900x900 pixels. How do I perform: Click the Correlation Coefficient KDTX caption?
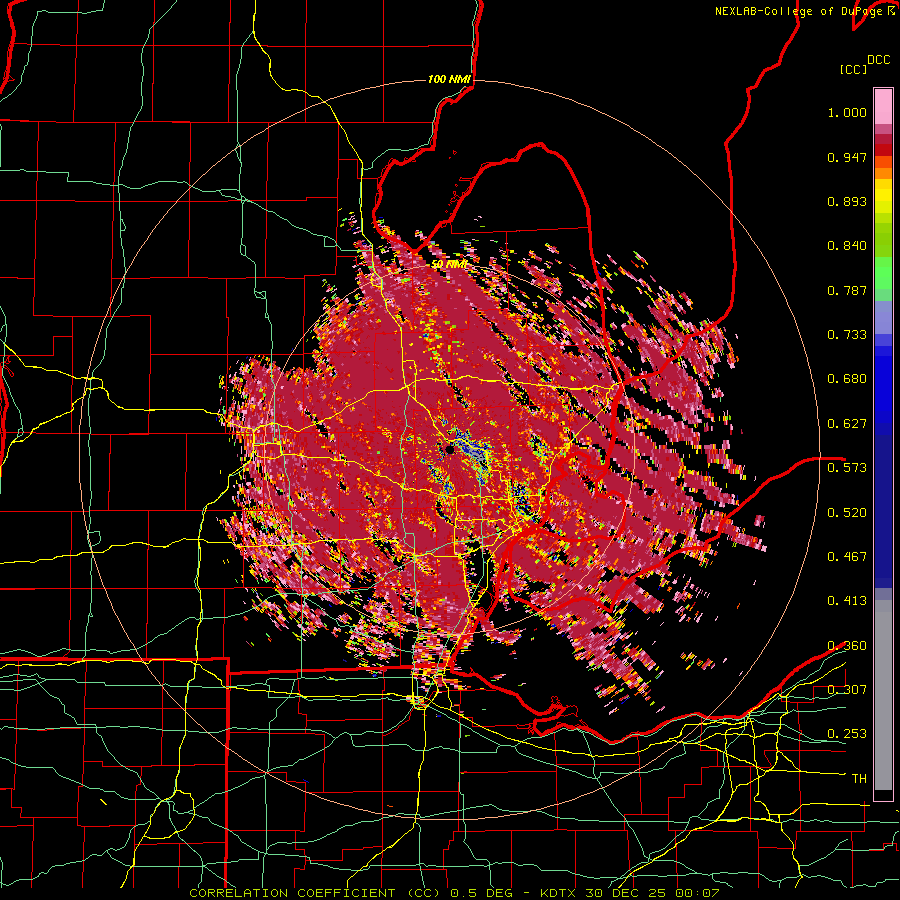pyautogui.click(x=454, y=893)
